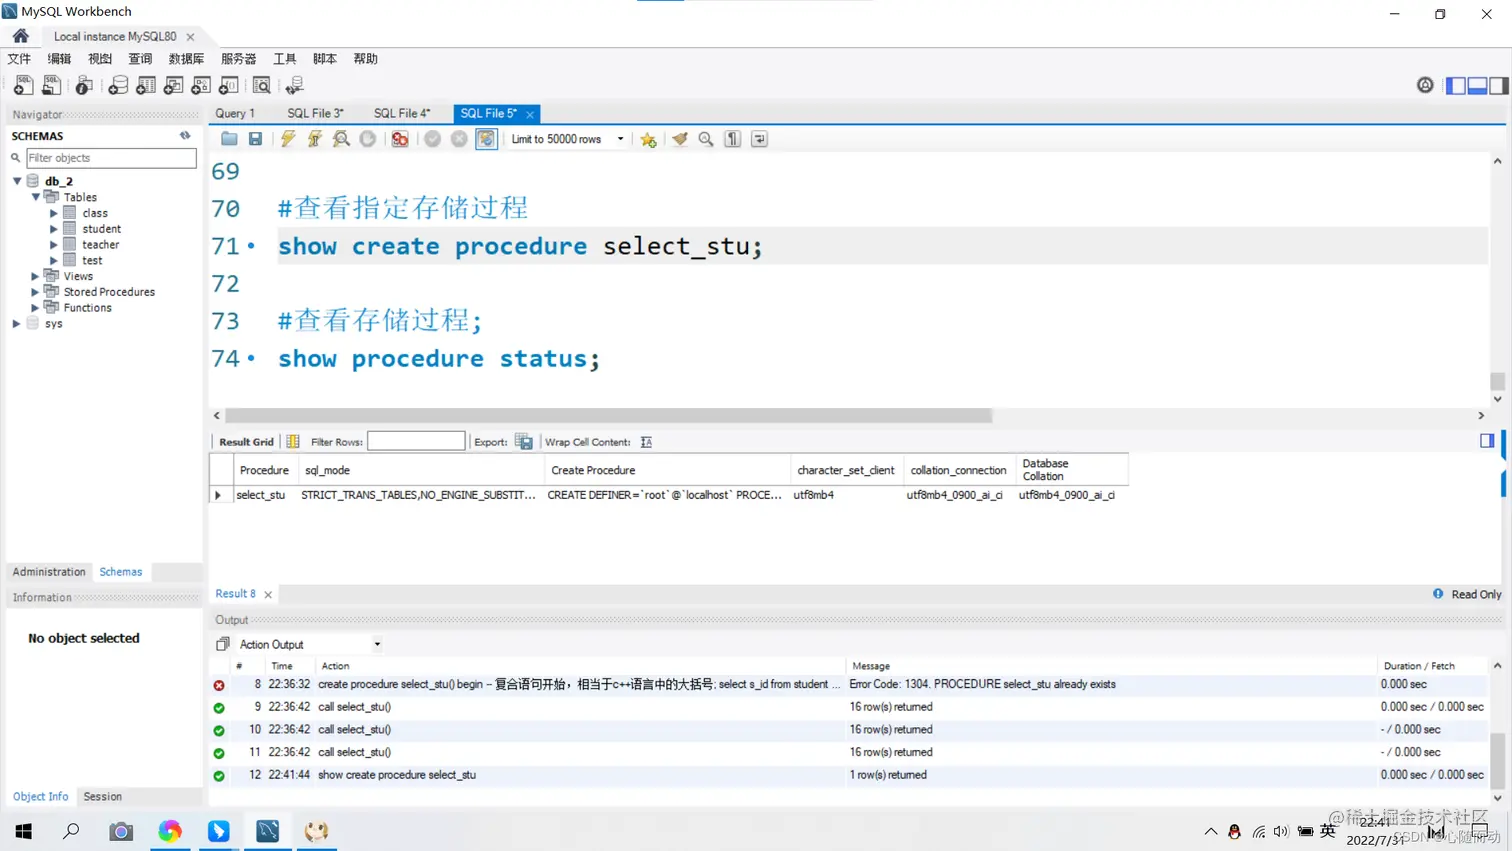Switch to Session tab at bottom
The image size is (1512, 851).
pyautogui.click(x=102, y=797)
